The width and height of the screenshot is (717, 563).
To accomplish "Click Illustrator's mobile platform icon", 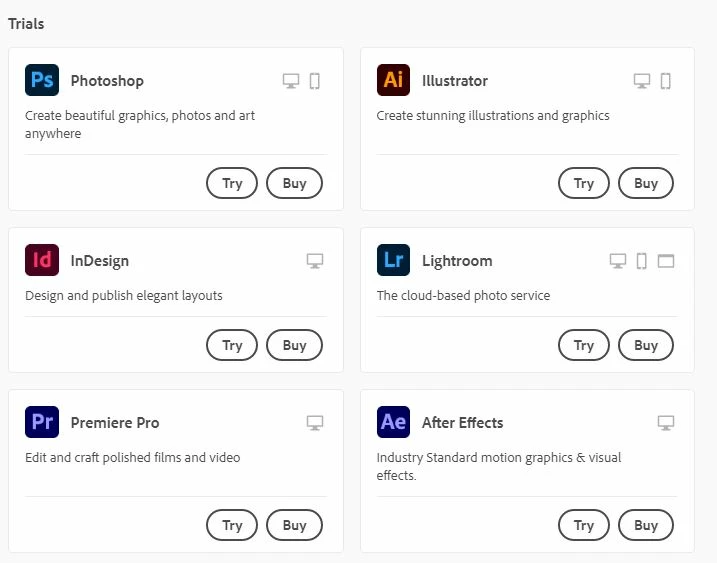I will coord(666,81).
